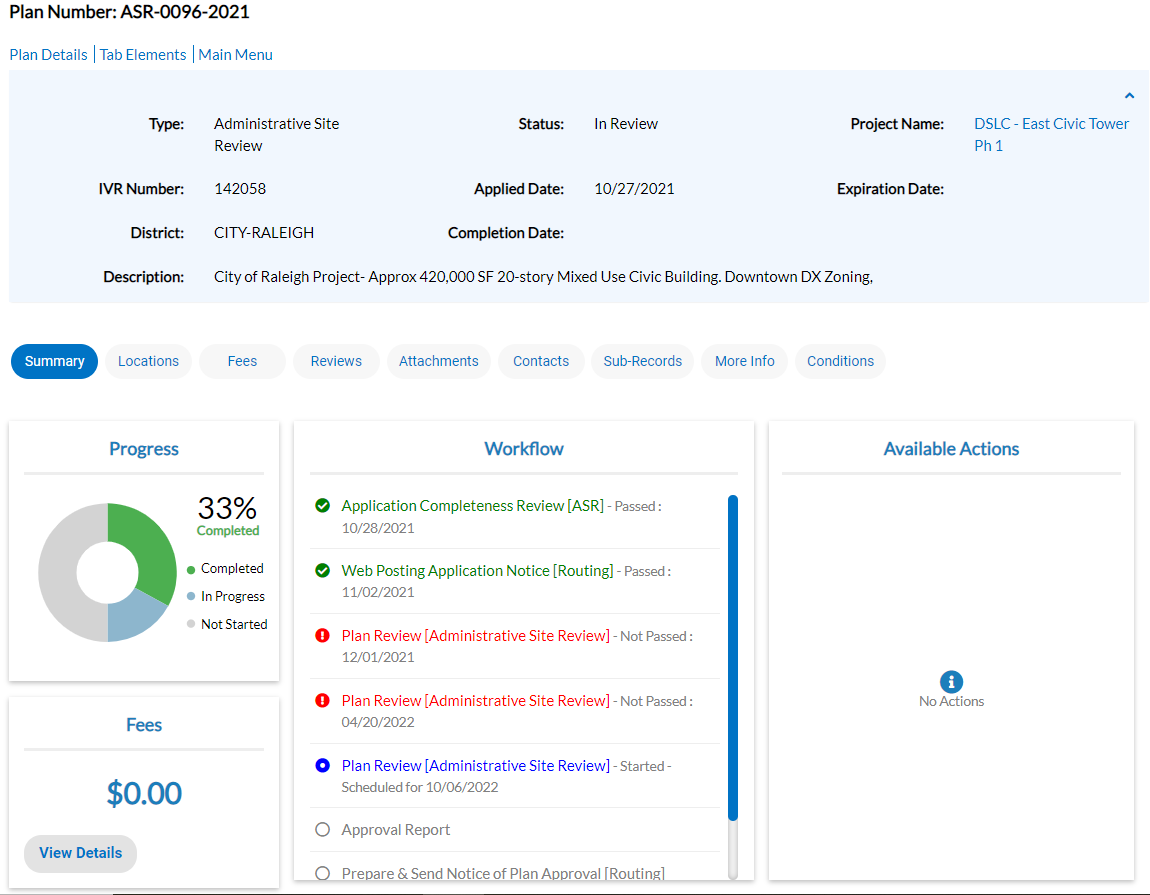
Task: Click the empty circle beside Approval Report
Action: [322, 830]
